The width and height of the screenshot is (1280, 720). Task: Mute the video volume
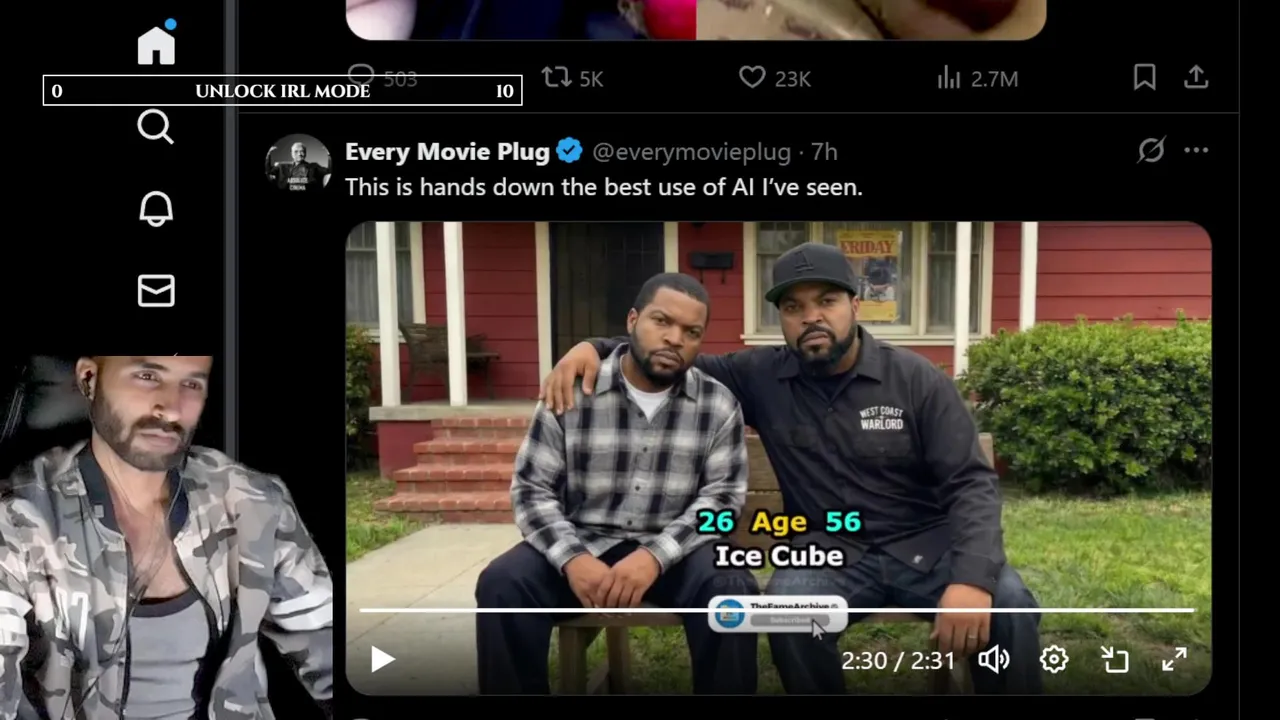994,659
